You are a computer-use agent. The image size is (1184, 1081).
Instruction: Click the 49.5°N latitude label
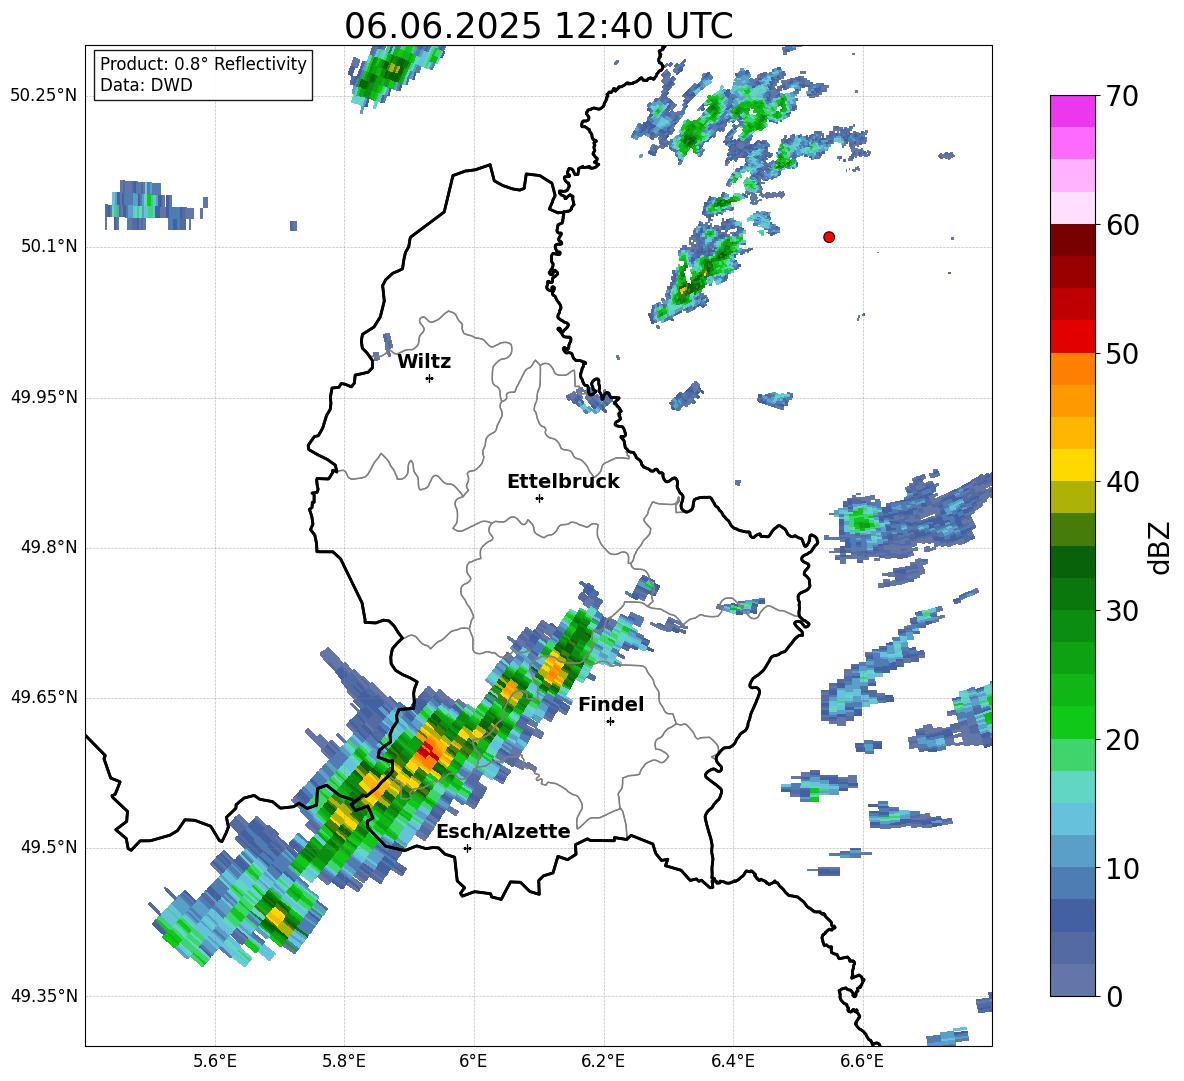coord(49,847)
